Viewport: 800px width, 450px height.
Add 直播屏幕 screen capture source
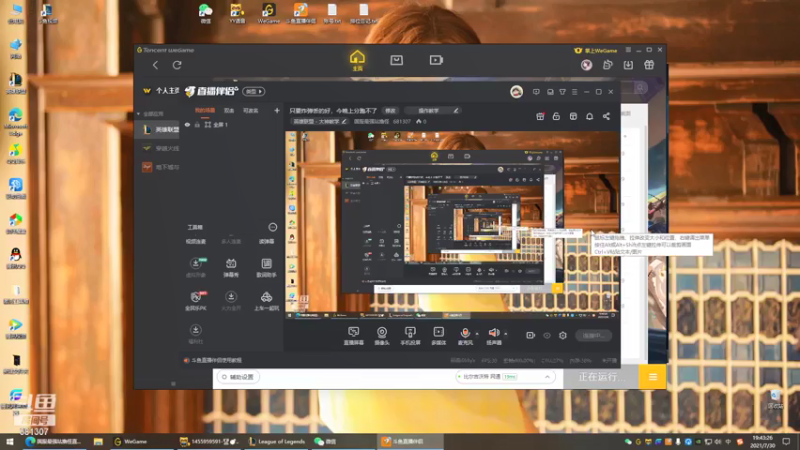point(354,336)
